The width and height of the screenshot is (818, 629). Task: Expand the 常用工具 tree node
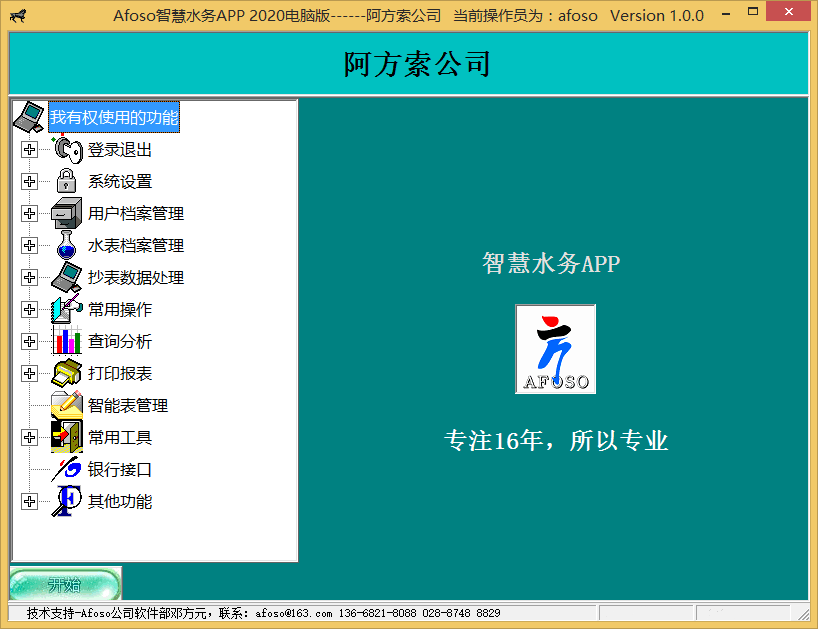[29, 437]
